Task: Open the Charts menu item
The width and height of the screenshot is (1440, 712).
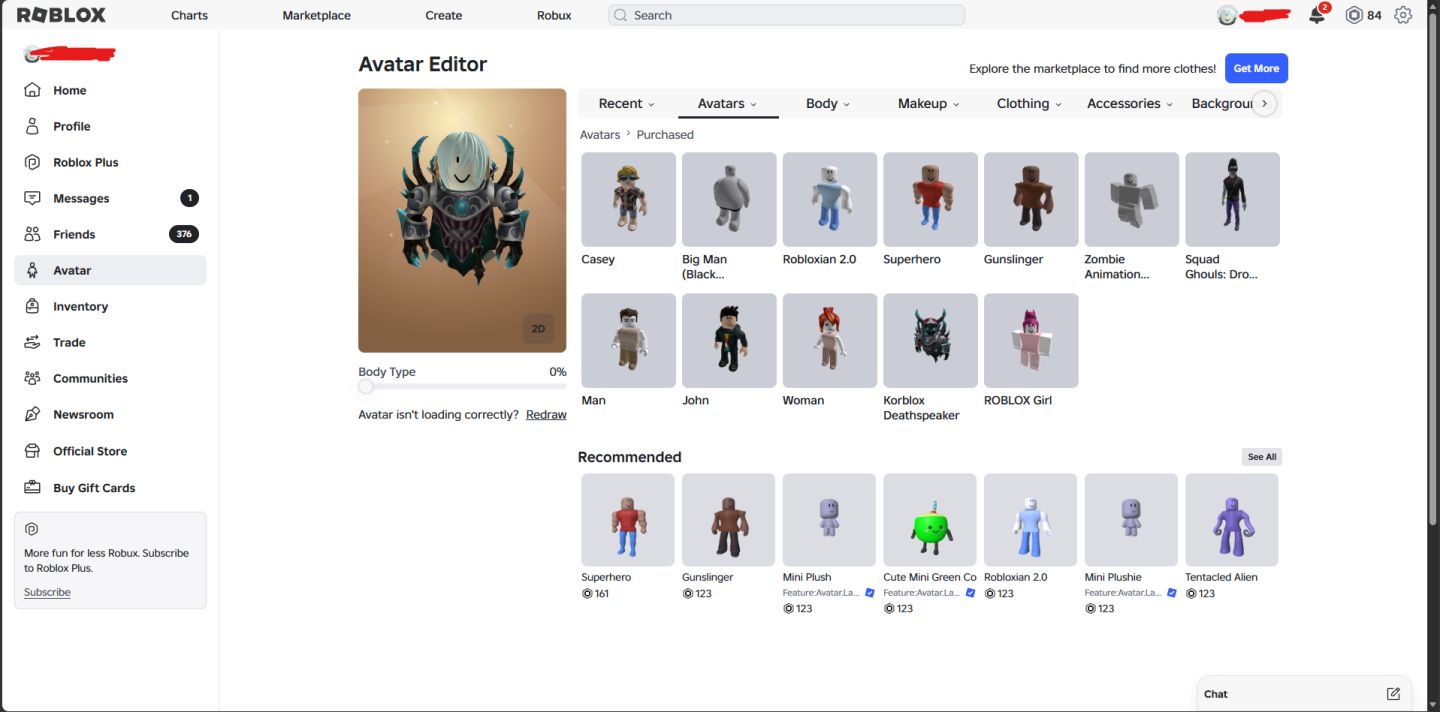Action: click(189, 15)
